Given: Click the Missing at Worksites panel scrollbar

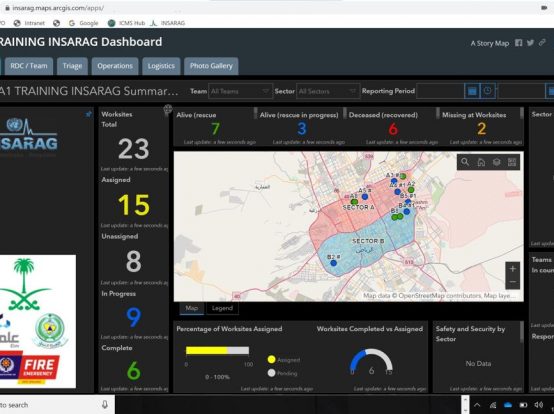Looking at the screenshot, I should (x=522, y=113).
